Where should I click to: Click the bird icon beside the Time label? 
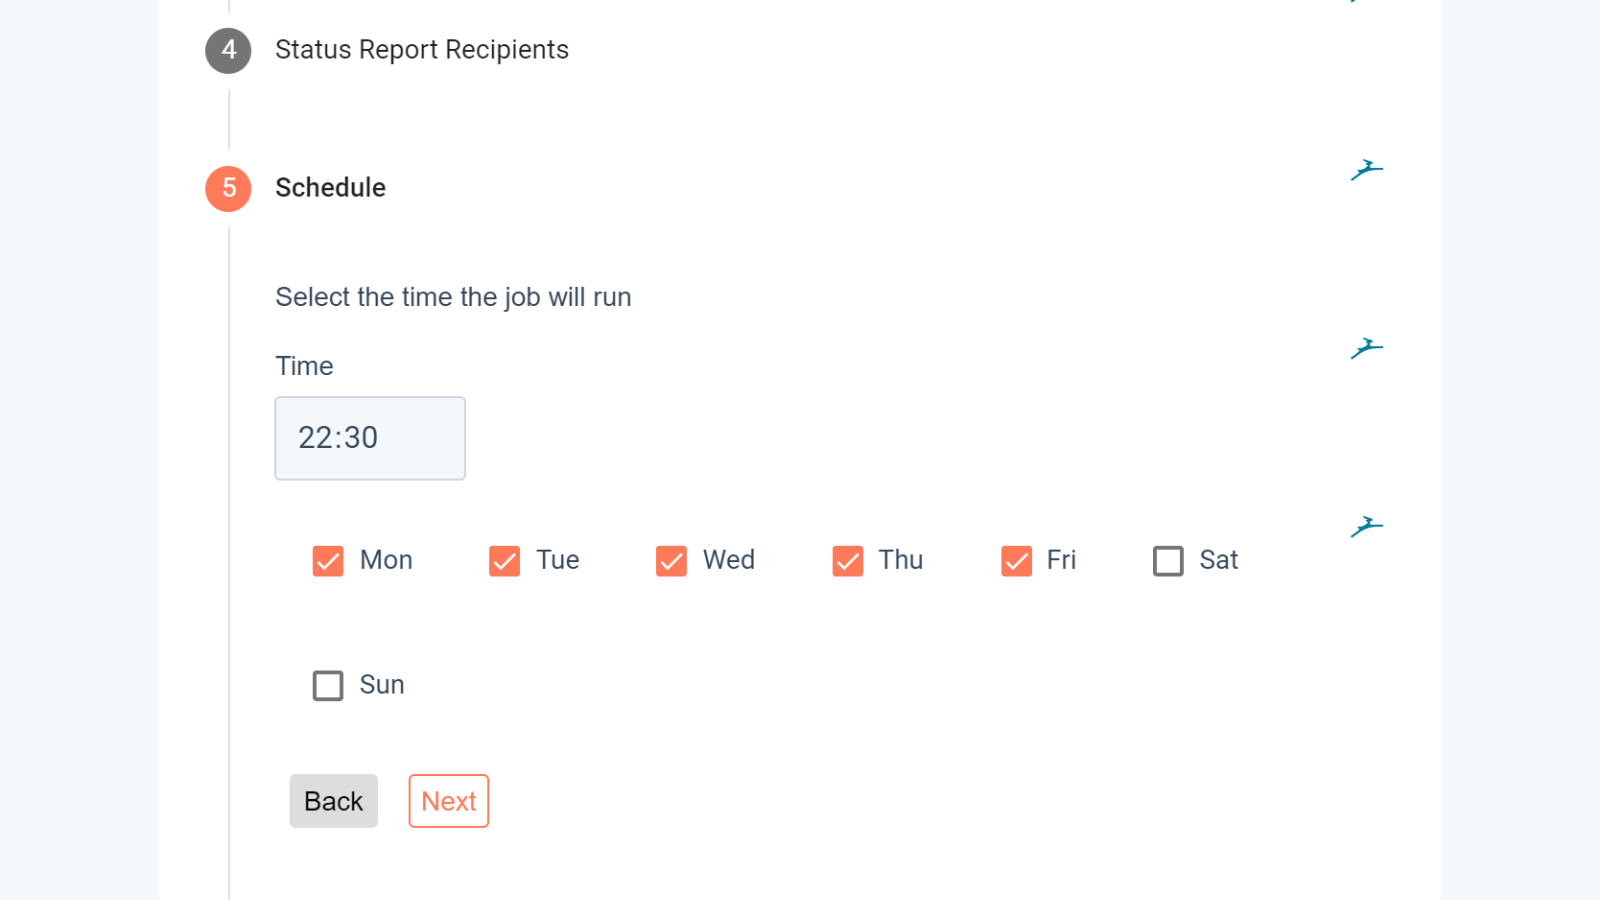click(x=1366, y=349)
